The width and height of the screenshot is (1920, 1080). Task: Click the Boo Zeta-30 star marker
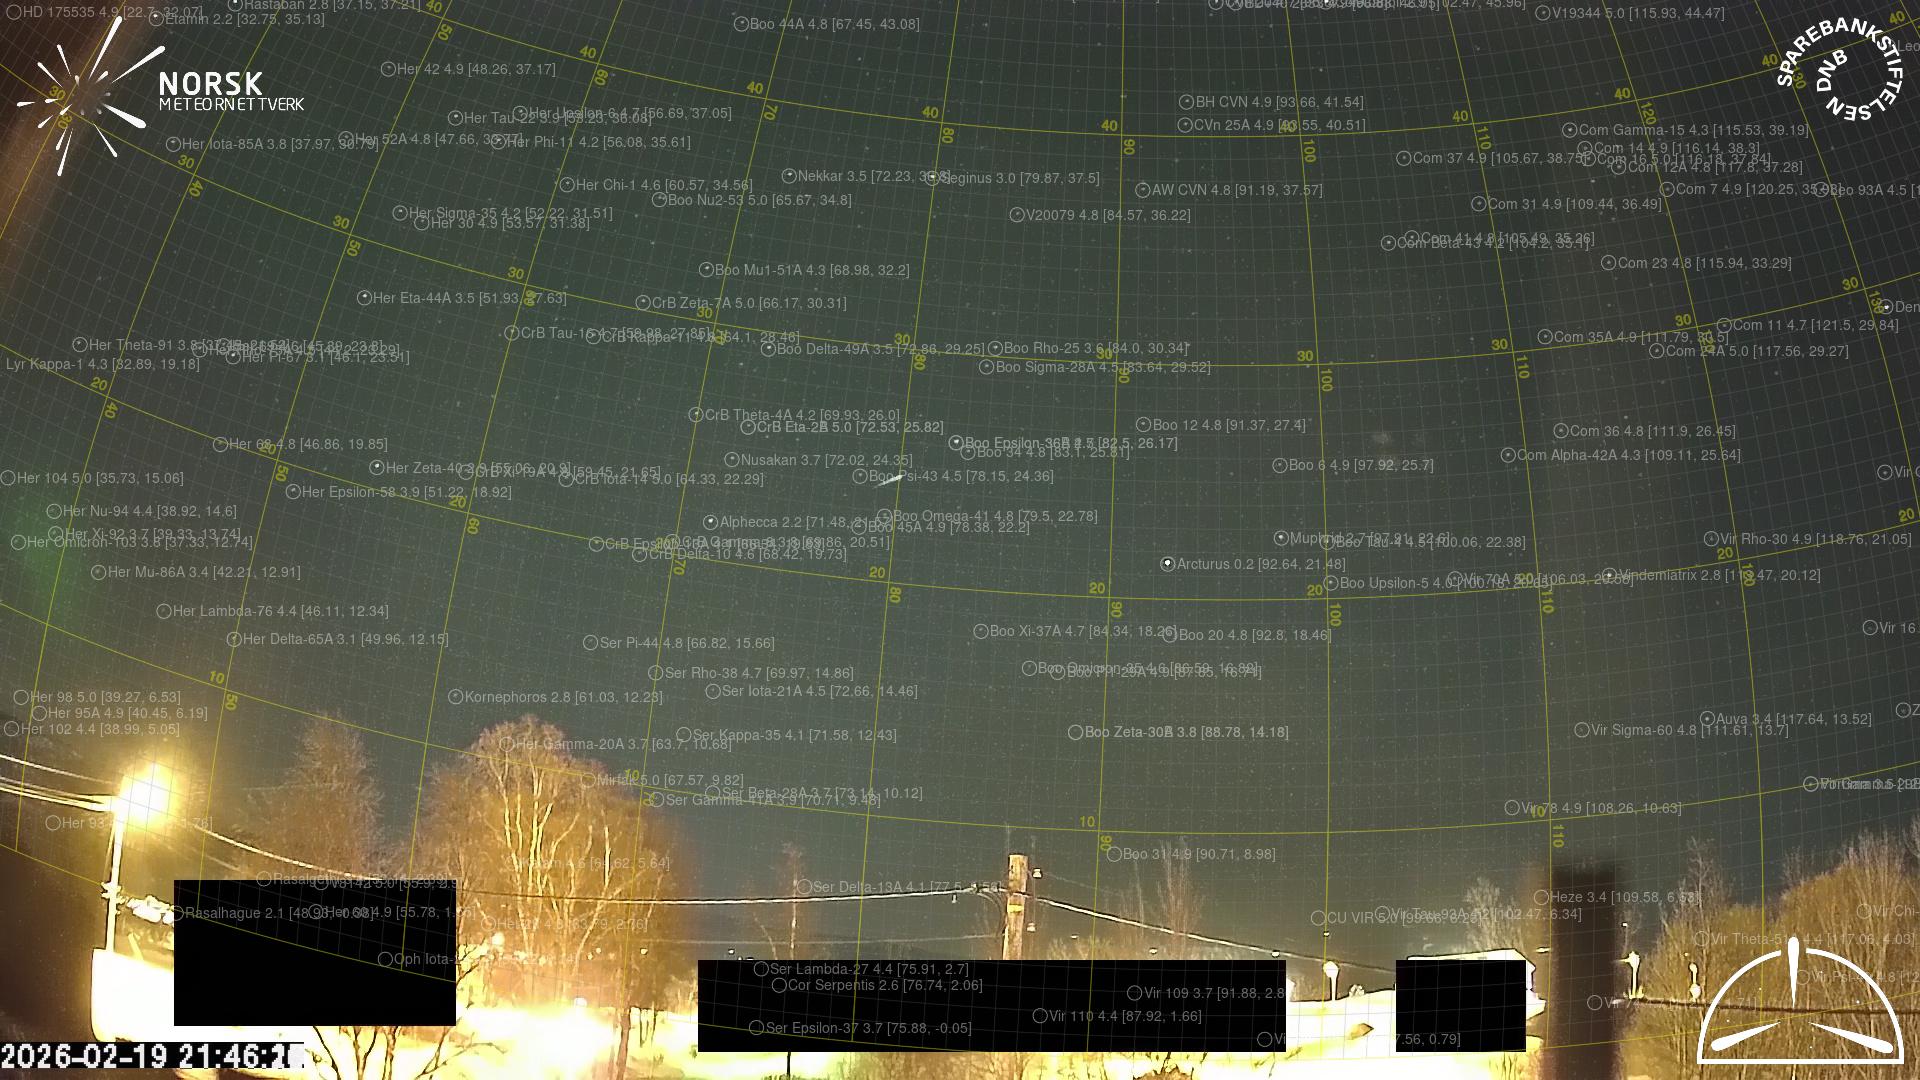click(x=1075, y=732)
